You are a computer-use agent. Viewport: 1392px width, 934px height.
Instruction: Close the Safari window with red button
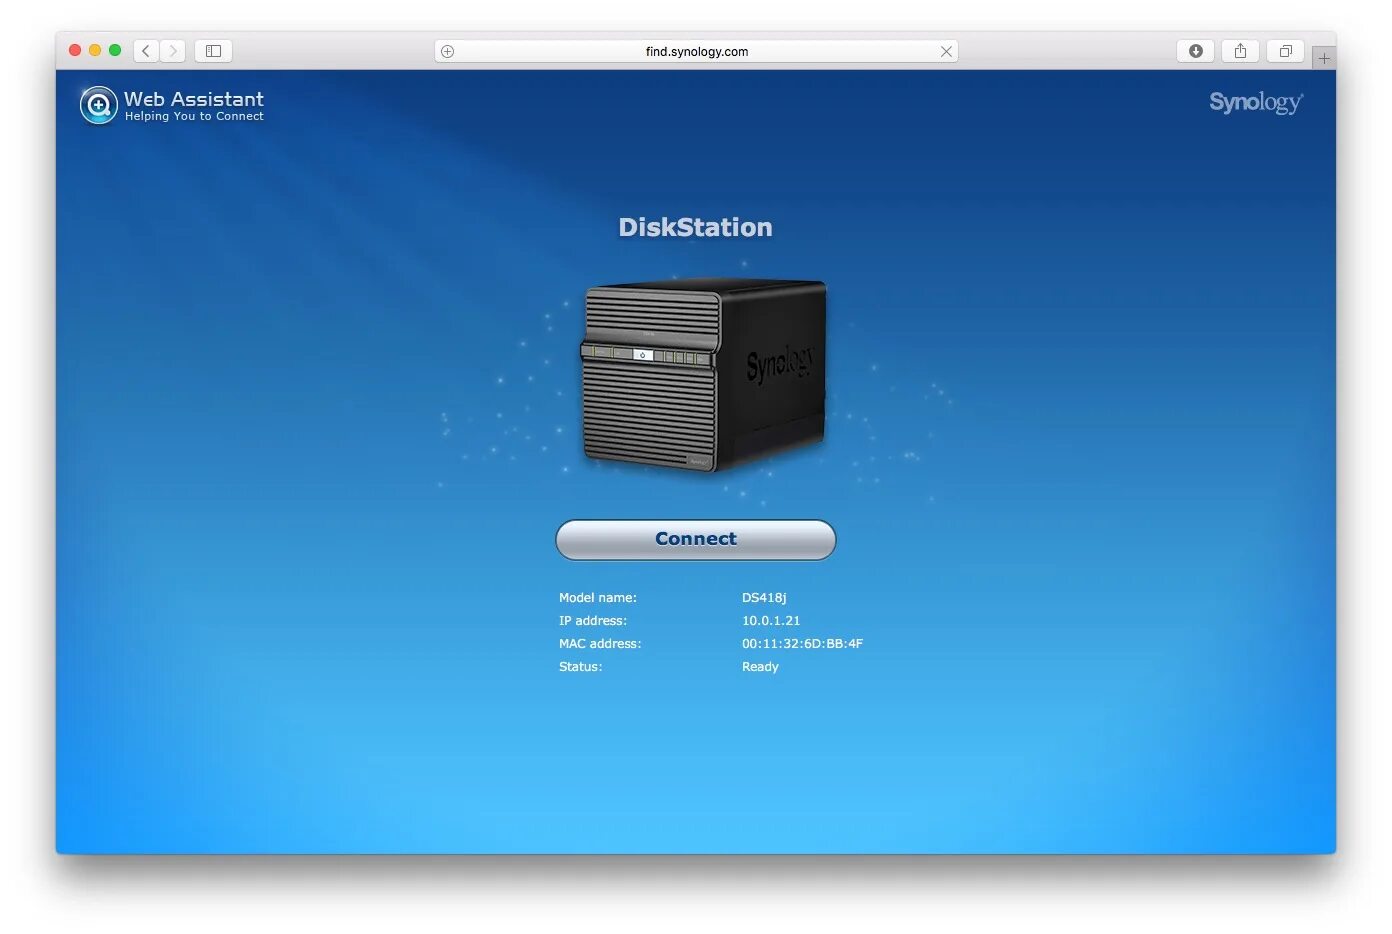click(x=75, y=50)
